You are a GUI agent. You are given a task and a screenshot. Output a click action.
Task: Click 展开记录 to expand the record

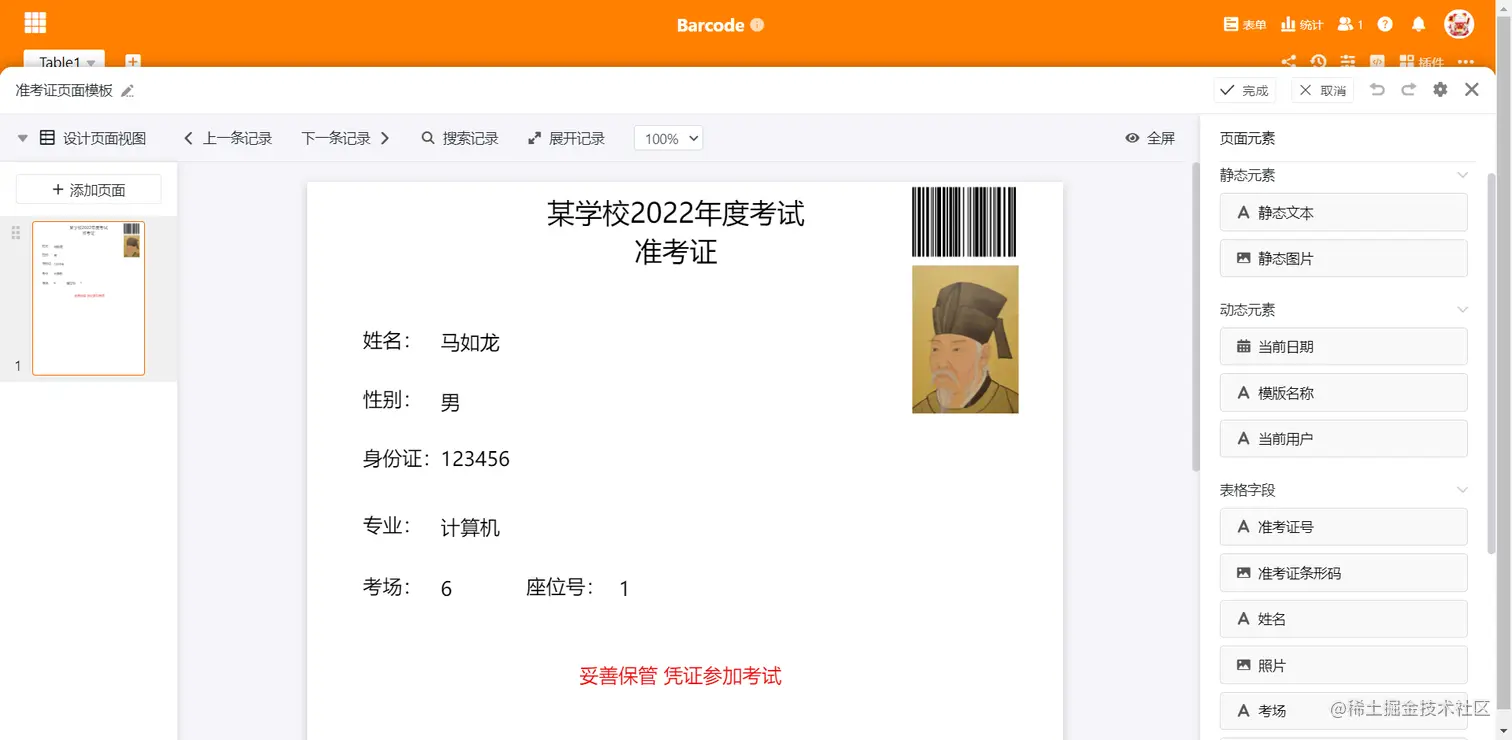pyautogui.click(x=566, y=138)
